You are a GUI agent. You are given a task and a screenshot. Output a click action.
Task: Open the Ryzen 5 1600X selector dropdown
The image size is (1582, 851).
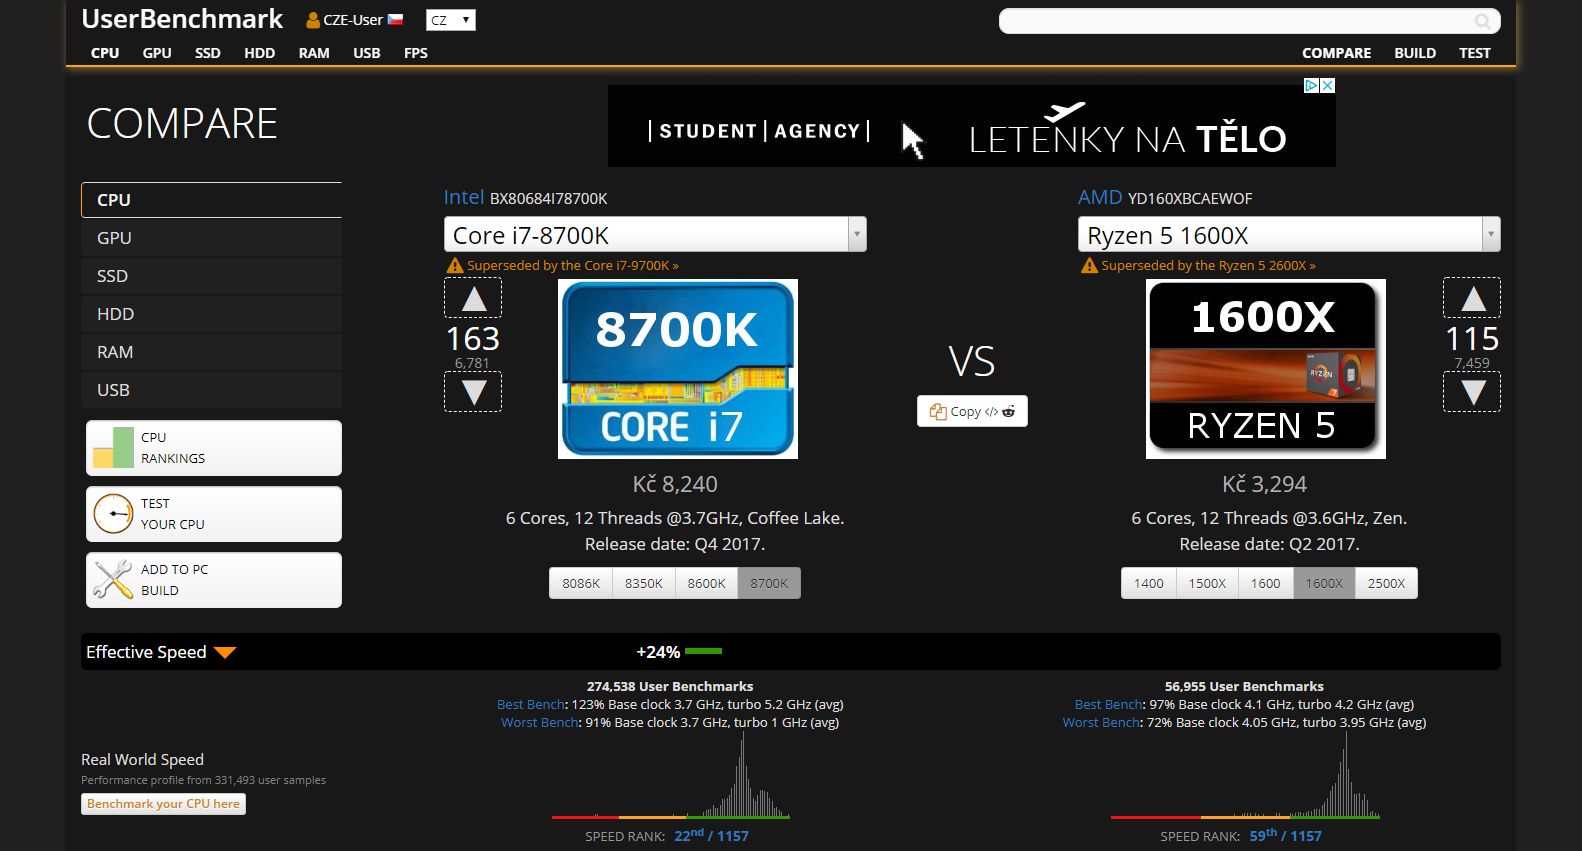(x=1289, y=235)
